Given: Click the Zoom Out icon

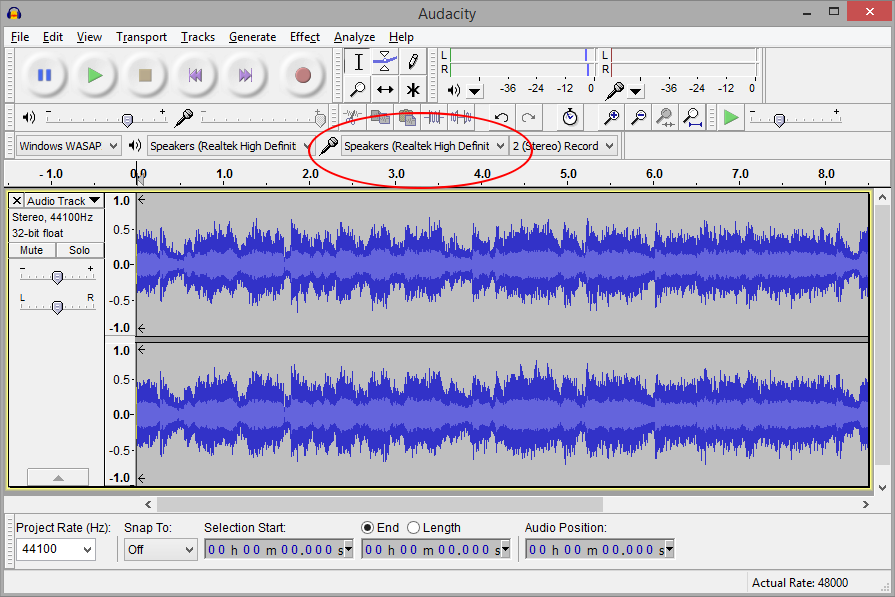Looking at the screenshot, I should tap(638, 118).
